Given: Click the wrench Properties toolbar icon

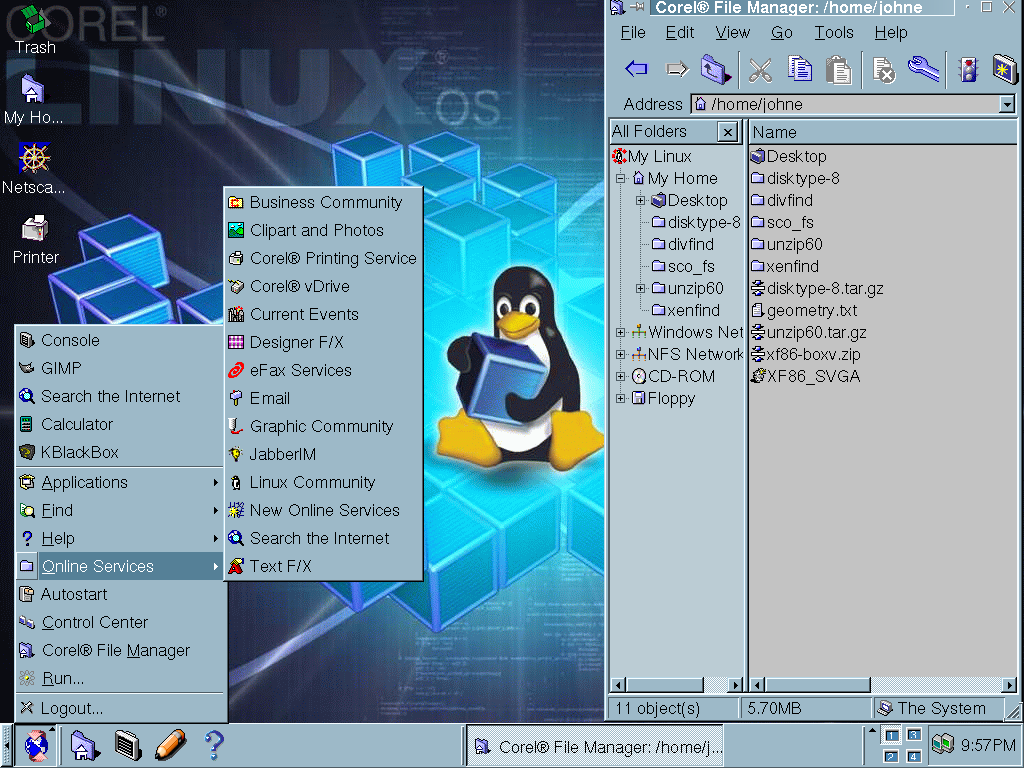Looking at the screenshot, I should pos(923,69).
